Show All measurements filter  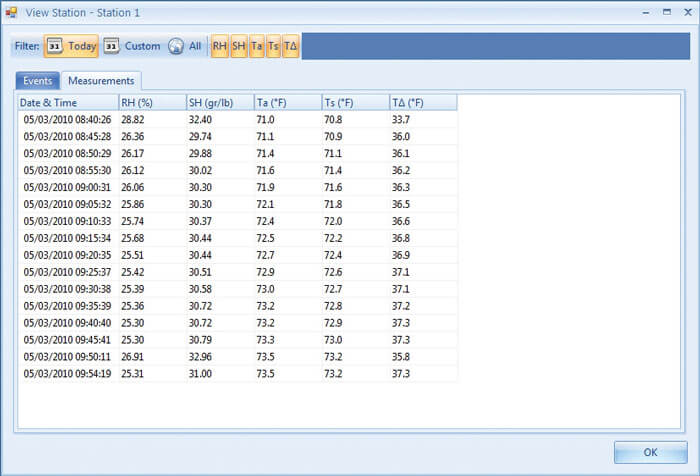tap(185, 46)
